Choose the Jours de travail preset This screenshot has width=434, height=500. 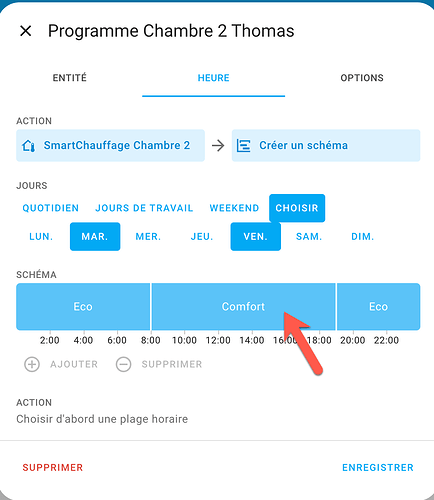pyautogui.click(x=144, y=208)
